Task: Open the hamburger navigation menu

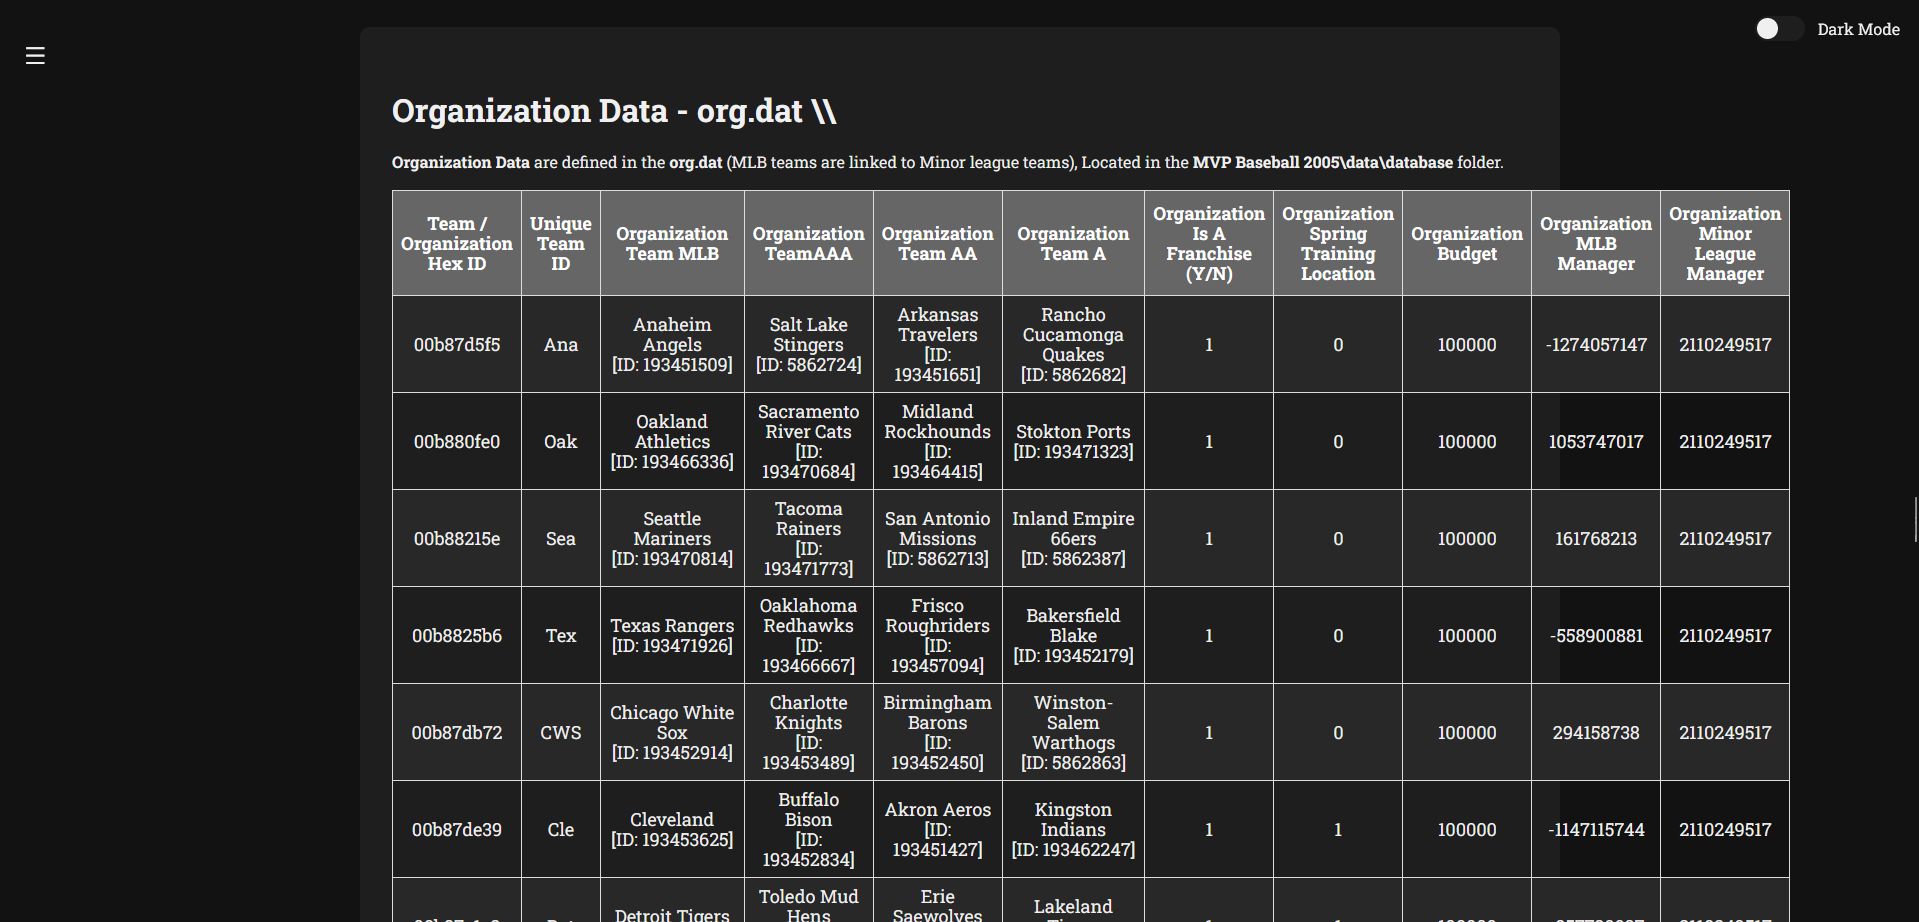Action: coord(35,56)
